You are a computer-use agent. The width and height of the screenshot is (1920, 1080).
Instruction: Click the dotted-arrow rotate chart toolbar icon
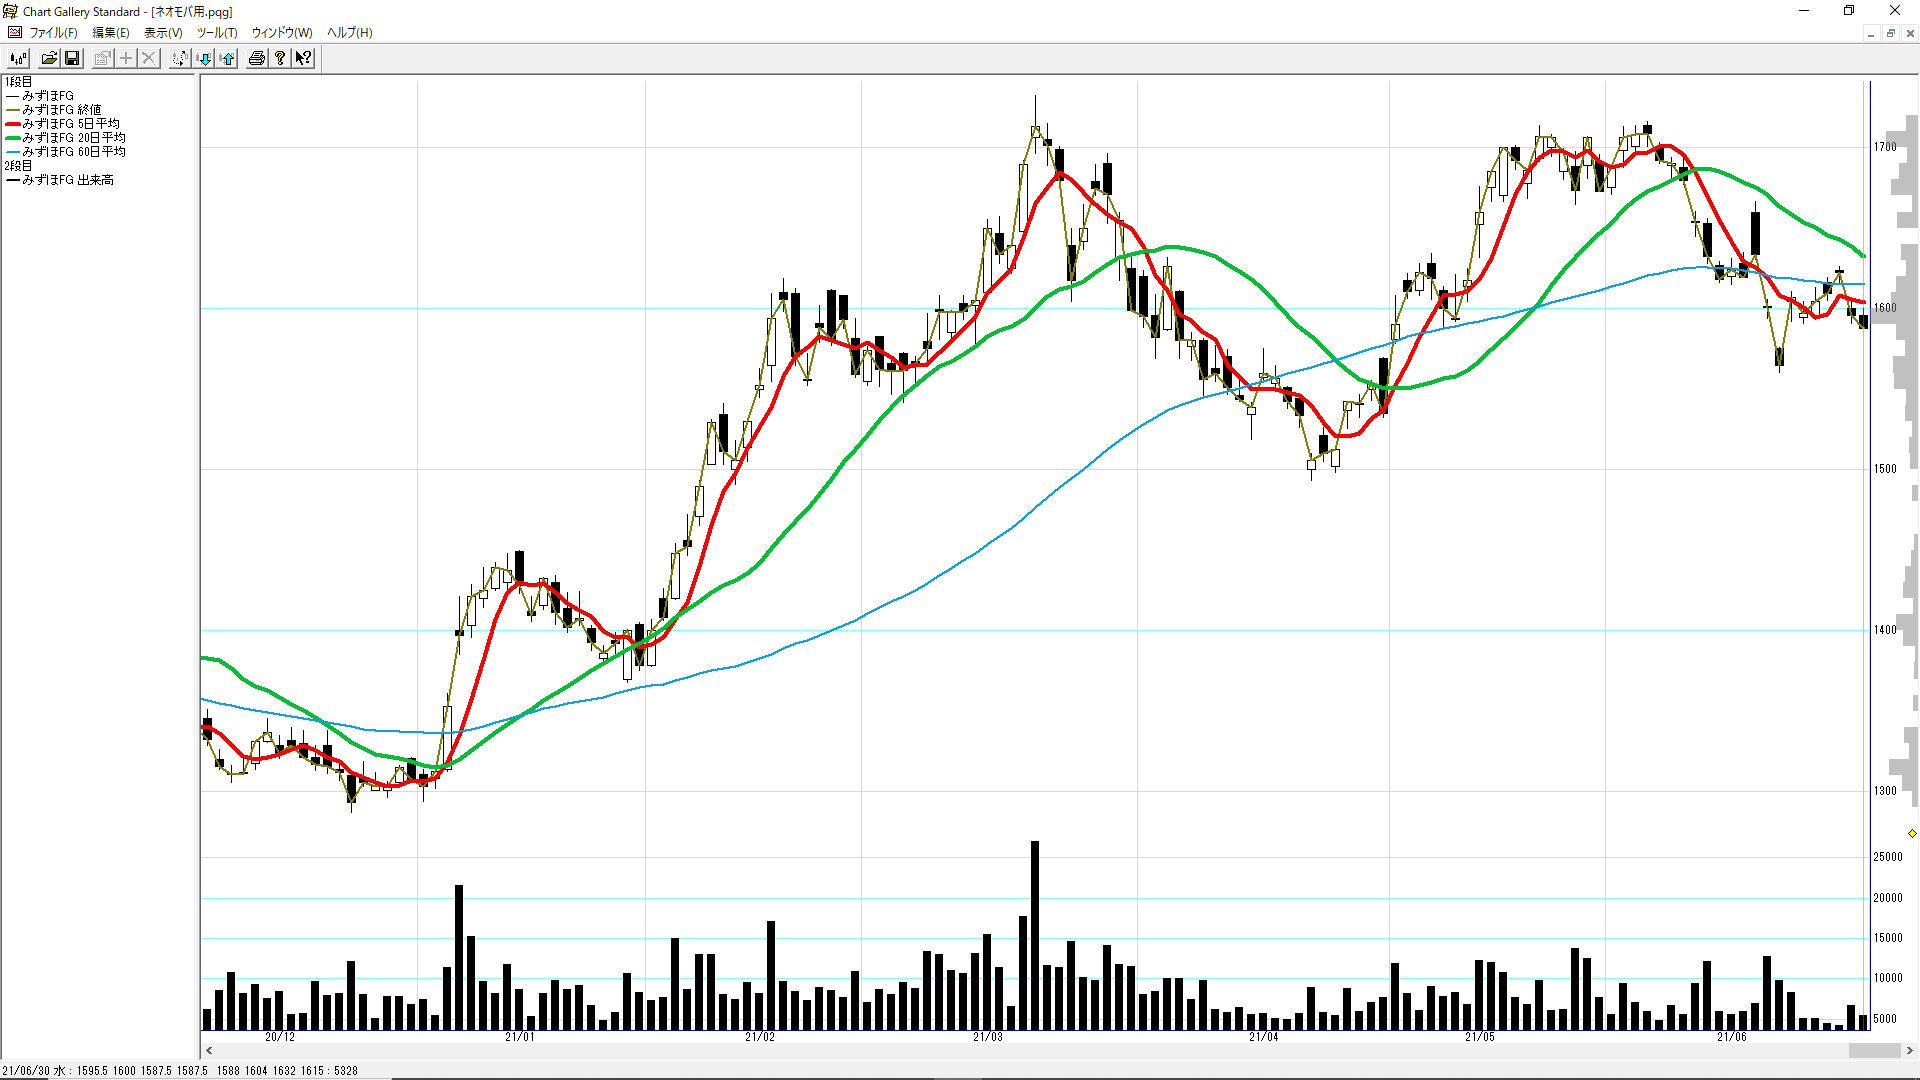(179, 58)
